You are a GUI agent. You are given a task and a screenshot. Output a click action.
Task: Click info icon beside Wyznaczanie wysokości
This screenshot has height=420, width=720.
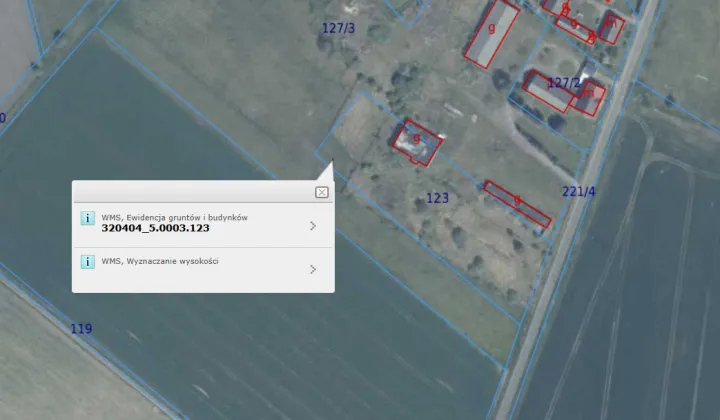click(87, 262)
